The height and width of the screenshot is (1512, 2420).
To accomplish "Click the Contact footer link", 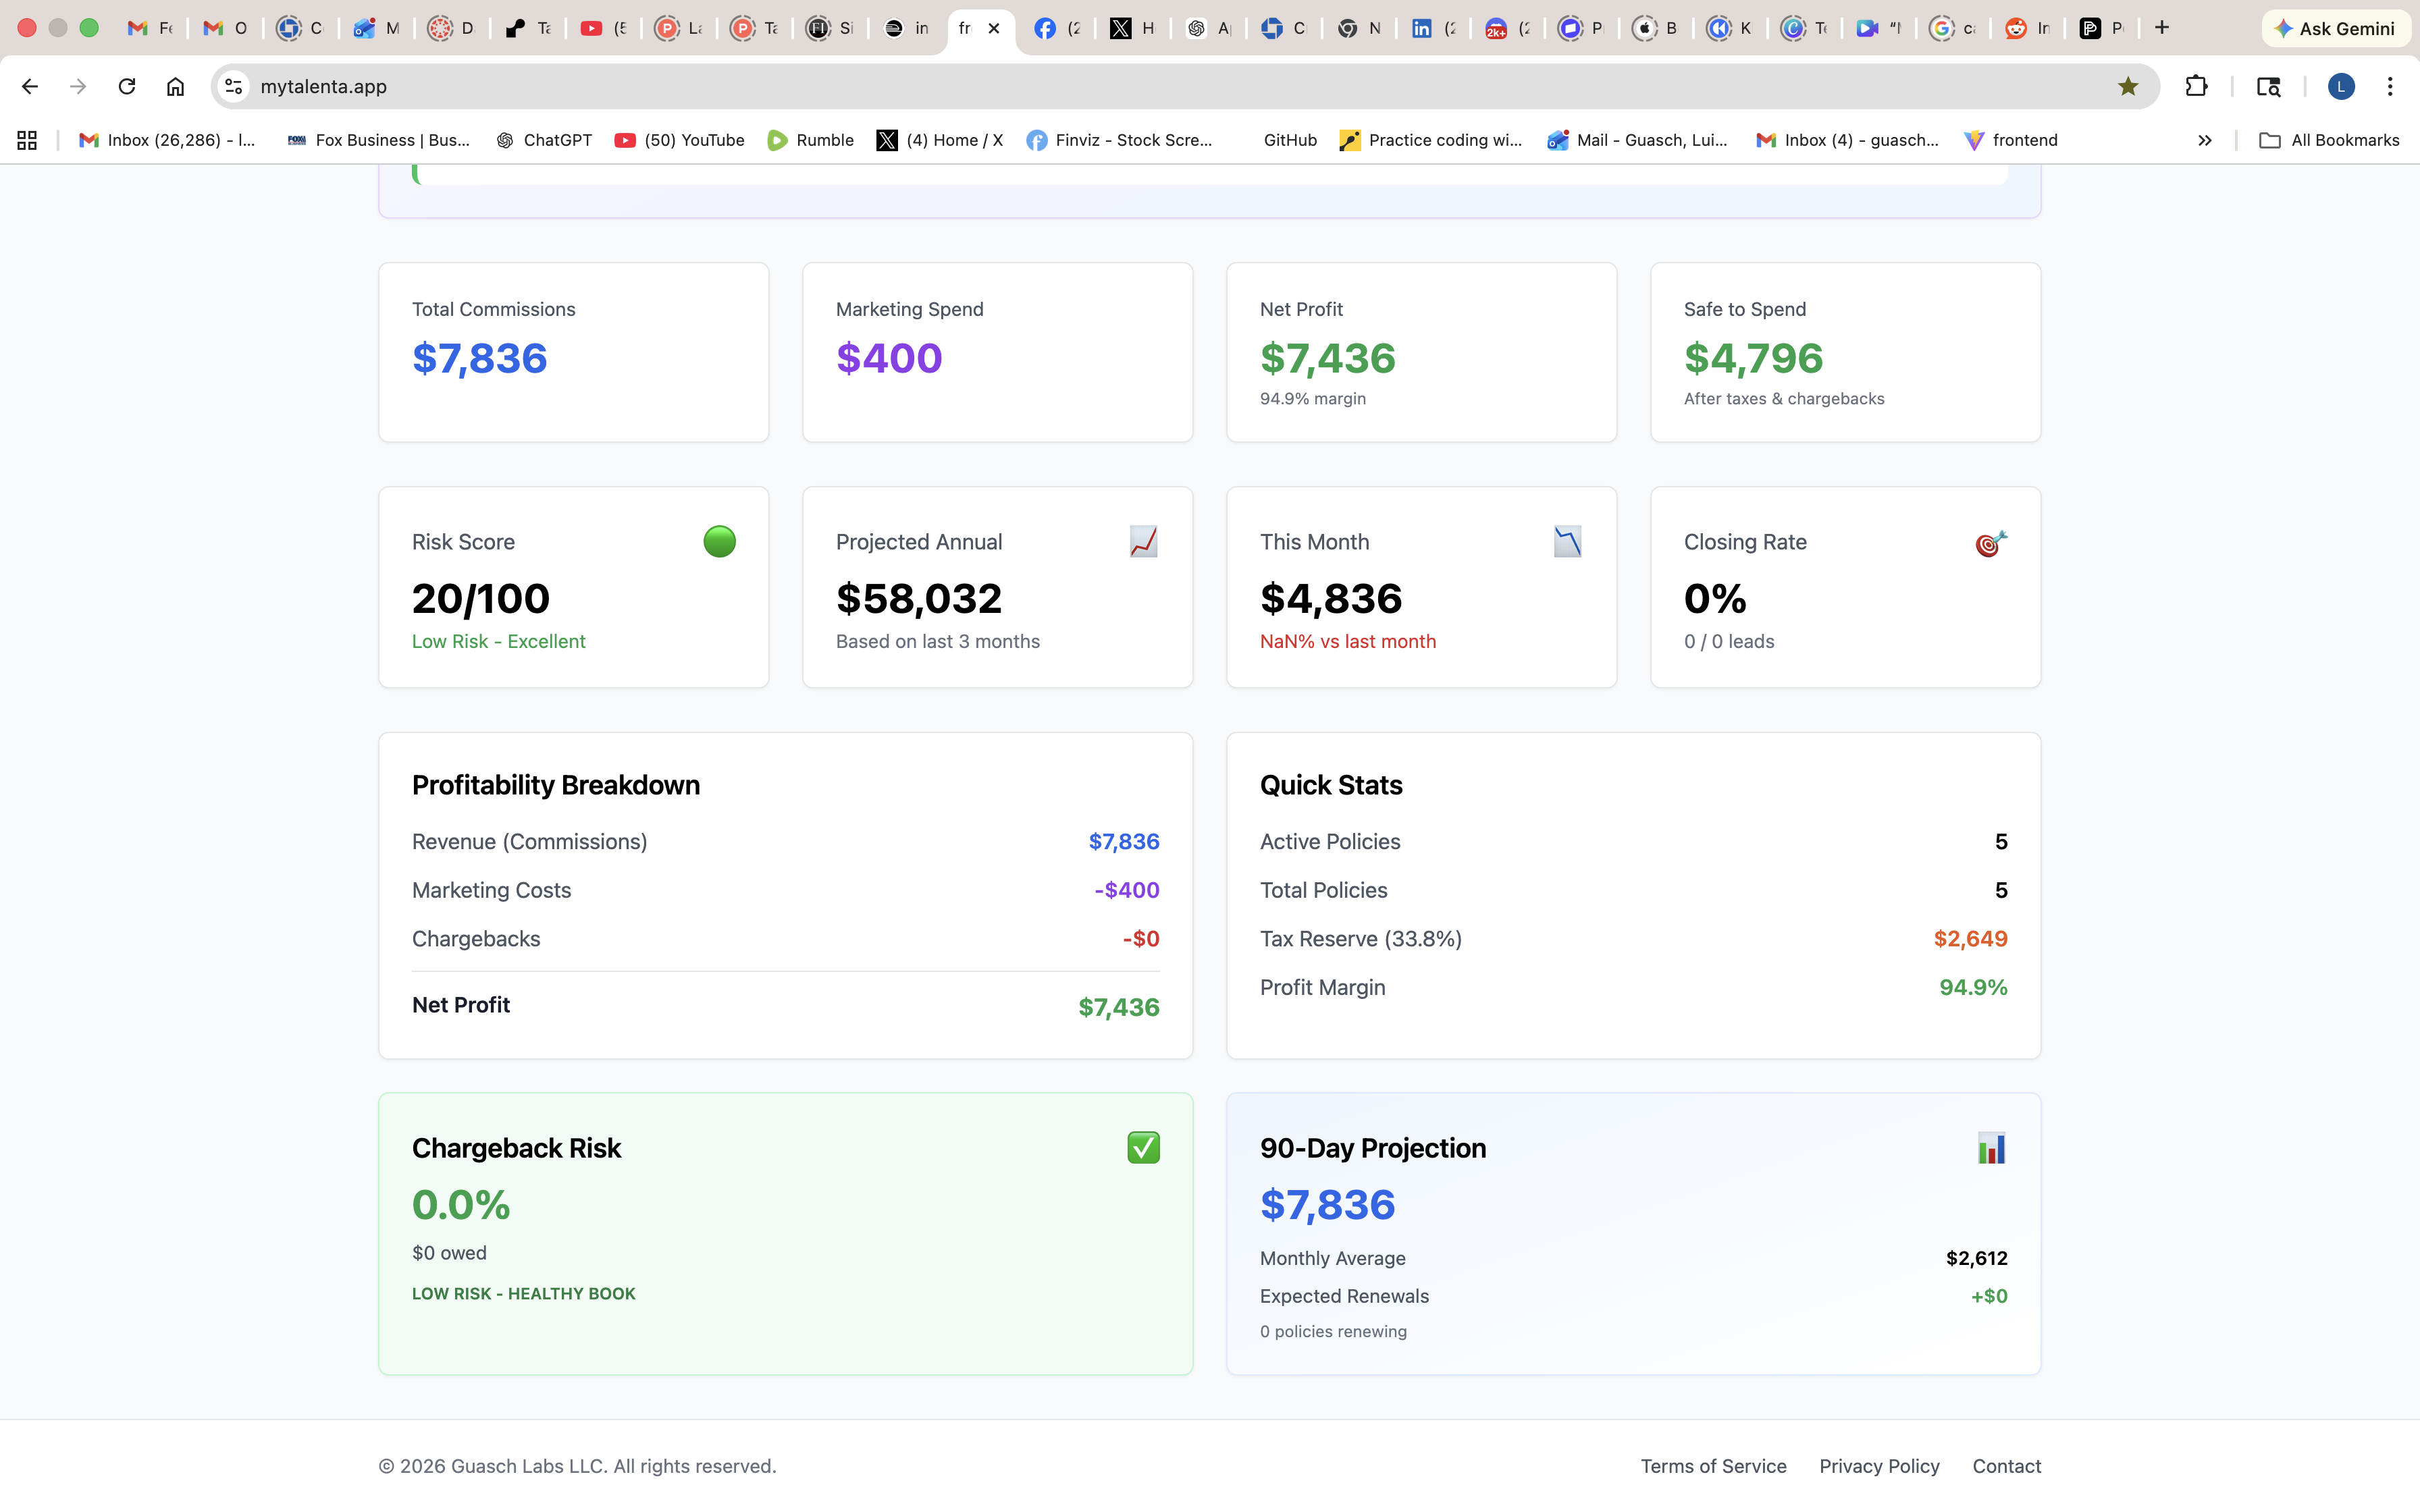I will coord(2006,1465).
